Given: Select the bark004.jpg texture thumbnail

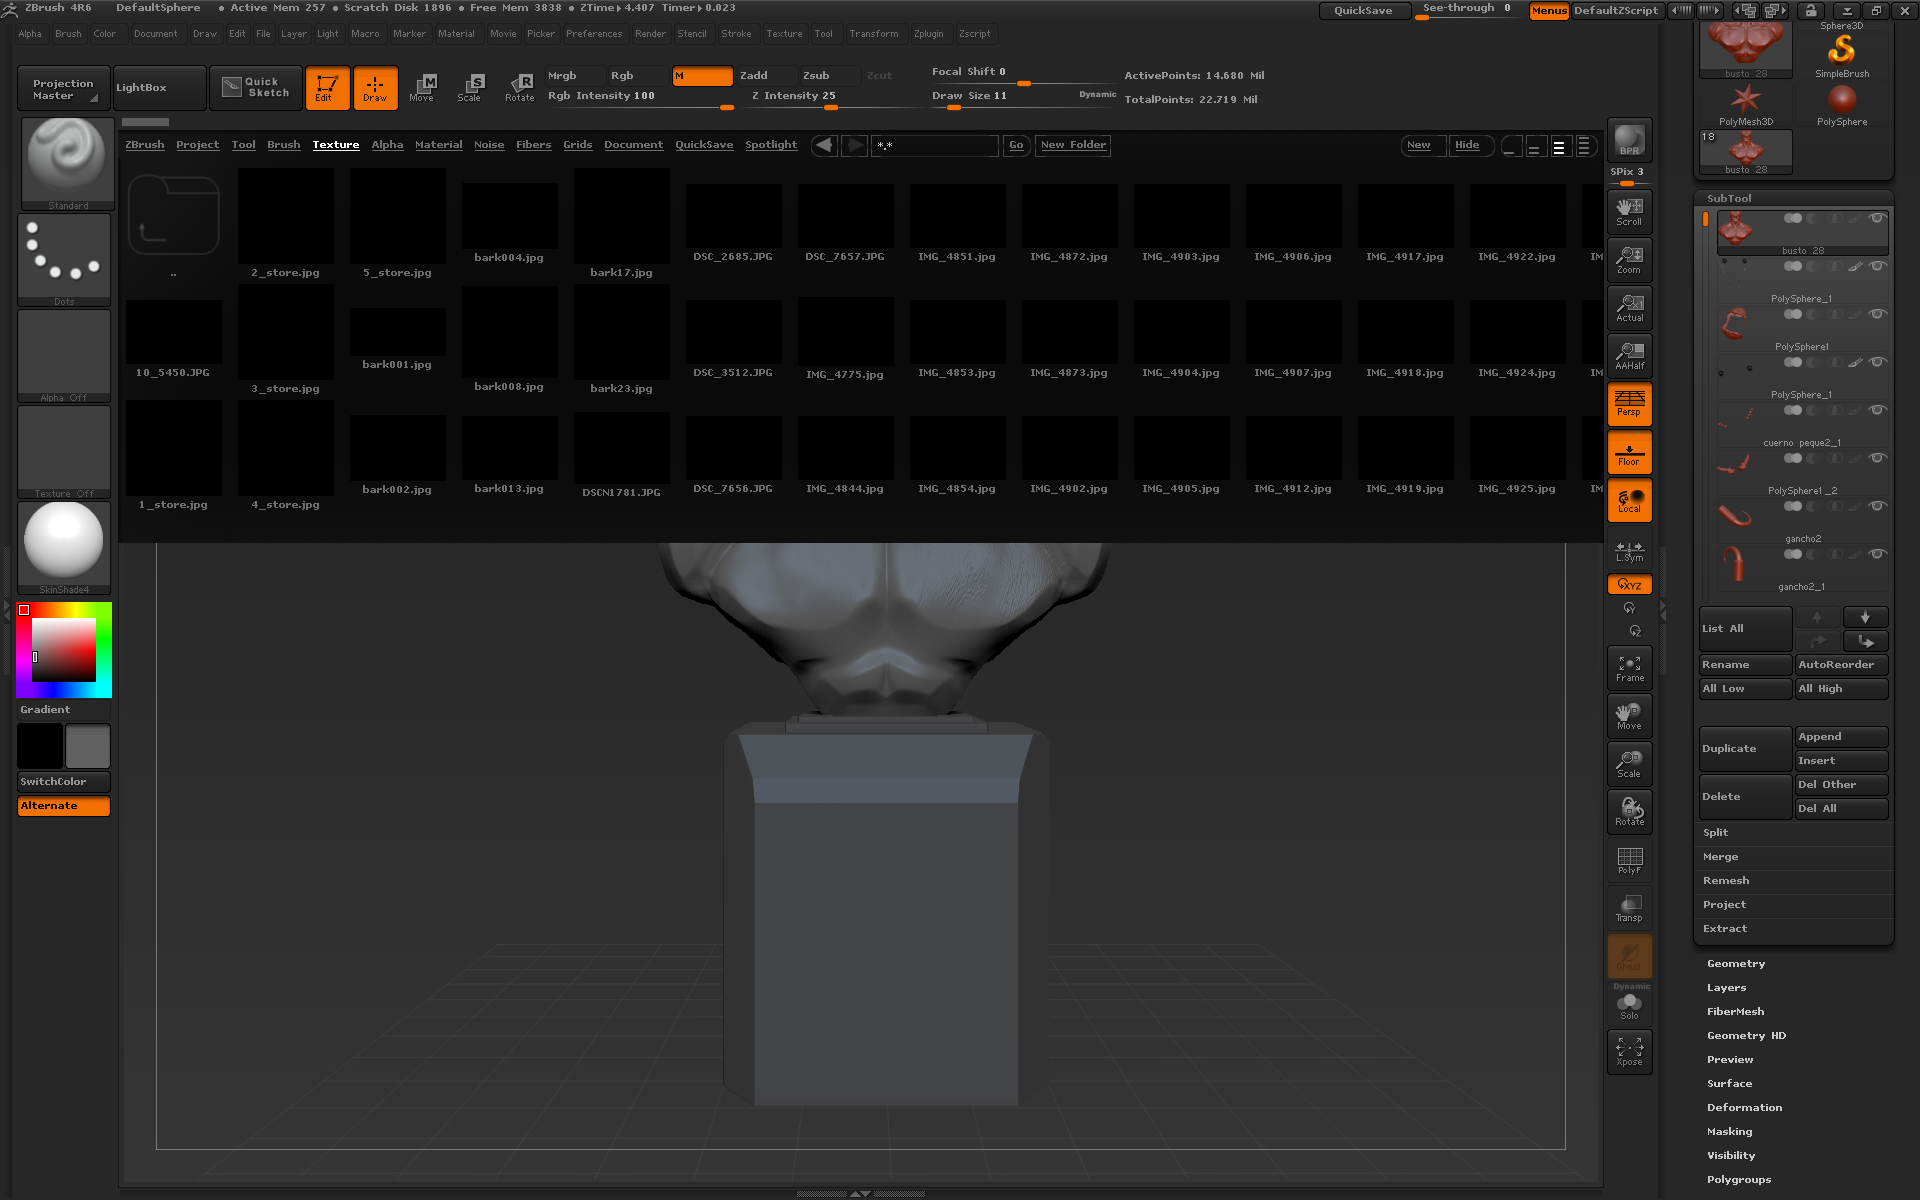Looking at the screenshot, I should tap(509, 217).
